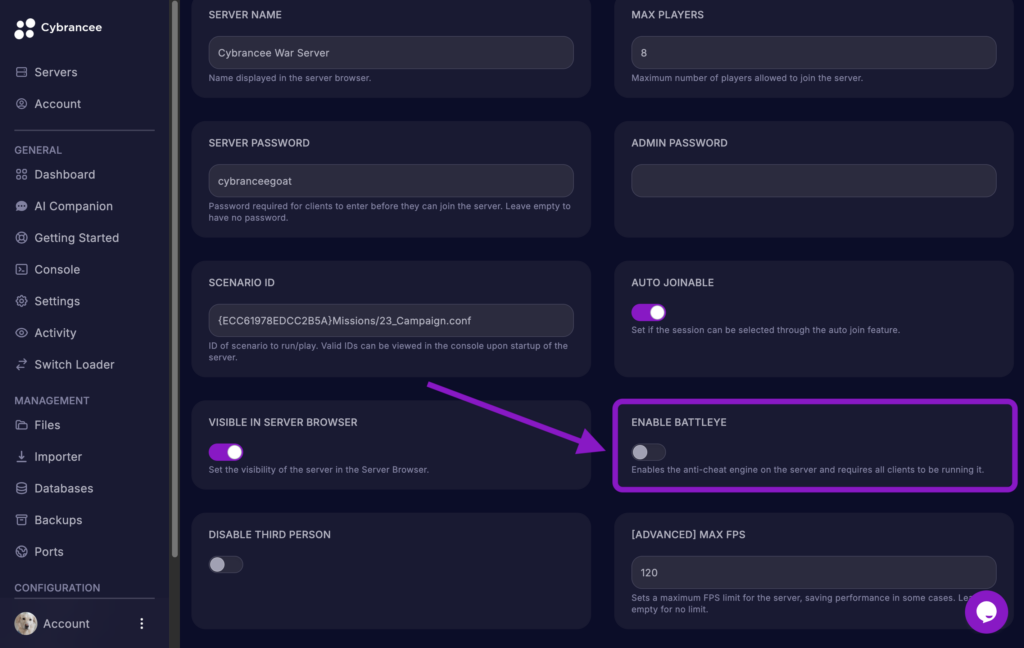Open Importer link
The width and height of the screenshot is (1024, 648).
point(58,457)
